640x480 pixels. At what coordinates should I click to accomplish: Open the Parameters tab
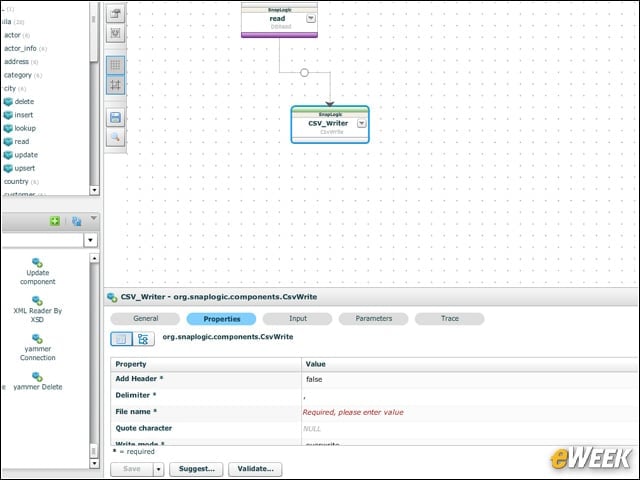pos(373,318)
